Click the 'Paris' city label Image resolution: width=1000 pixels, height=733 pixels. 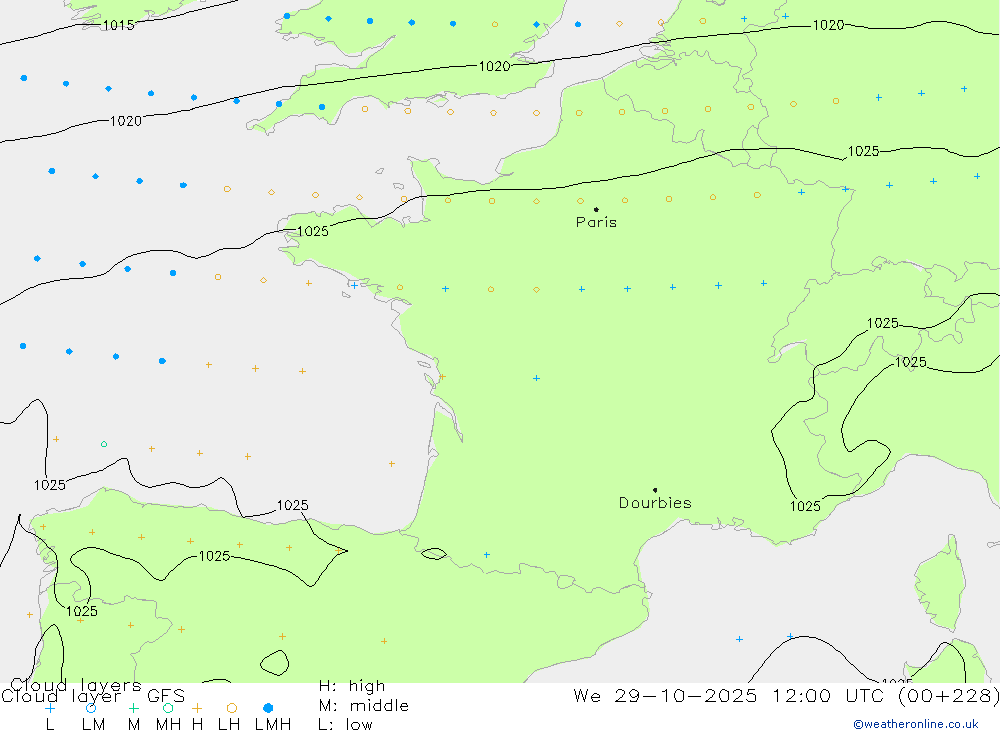tap(596, 222)
